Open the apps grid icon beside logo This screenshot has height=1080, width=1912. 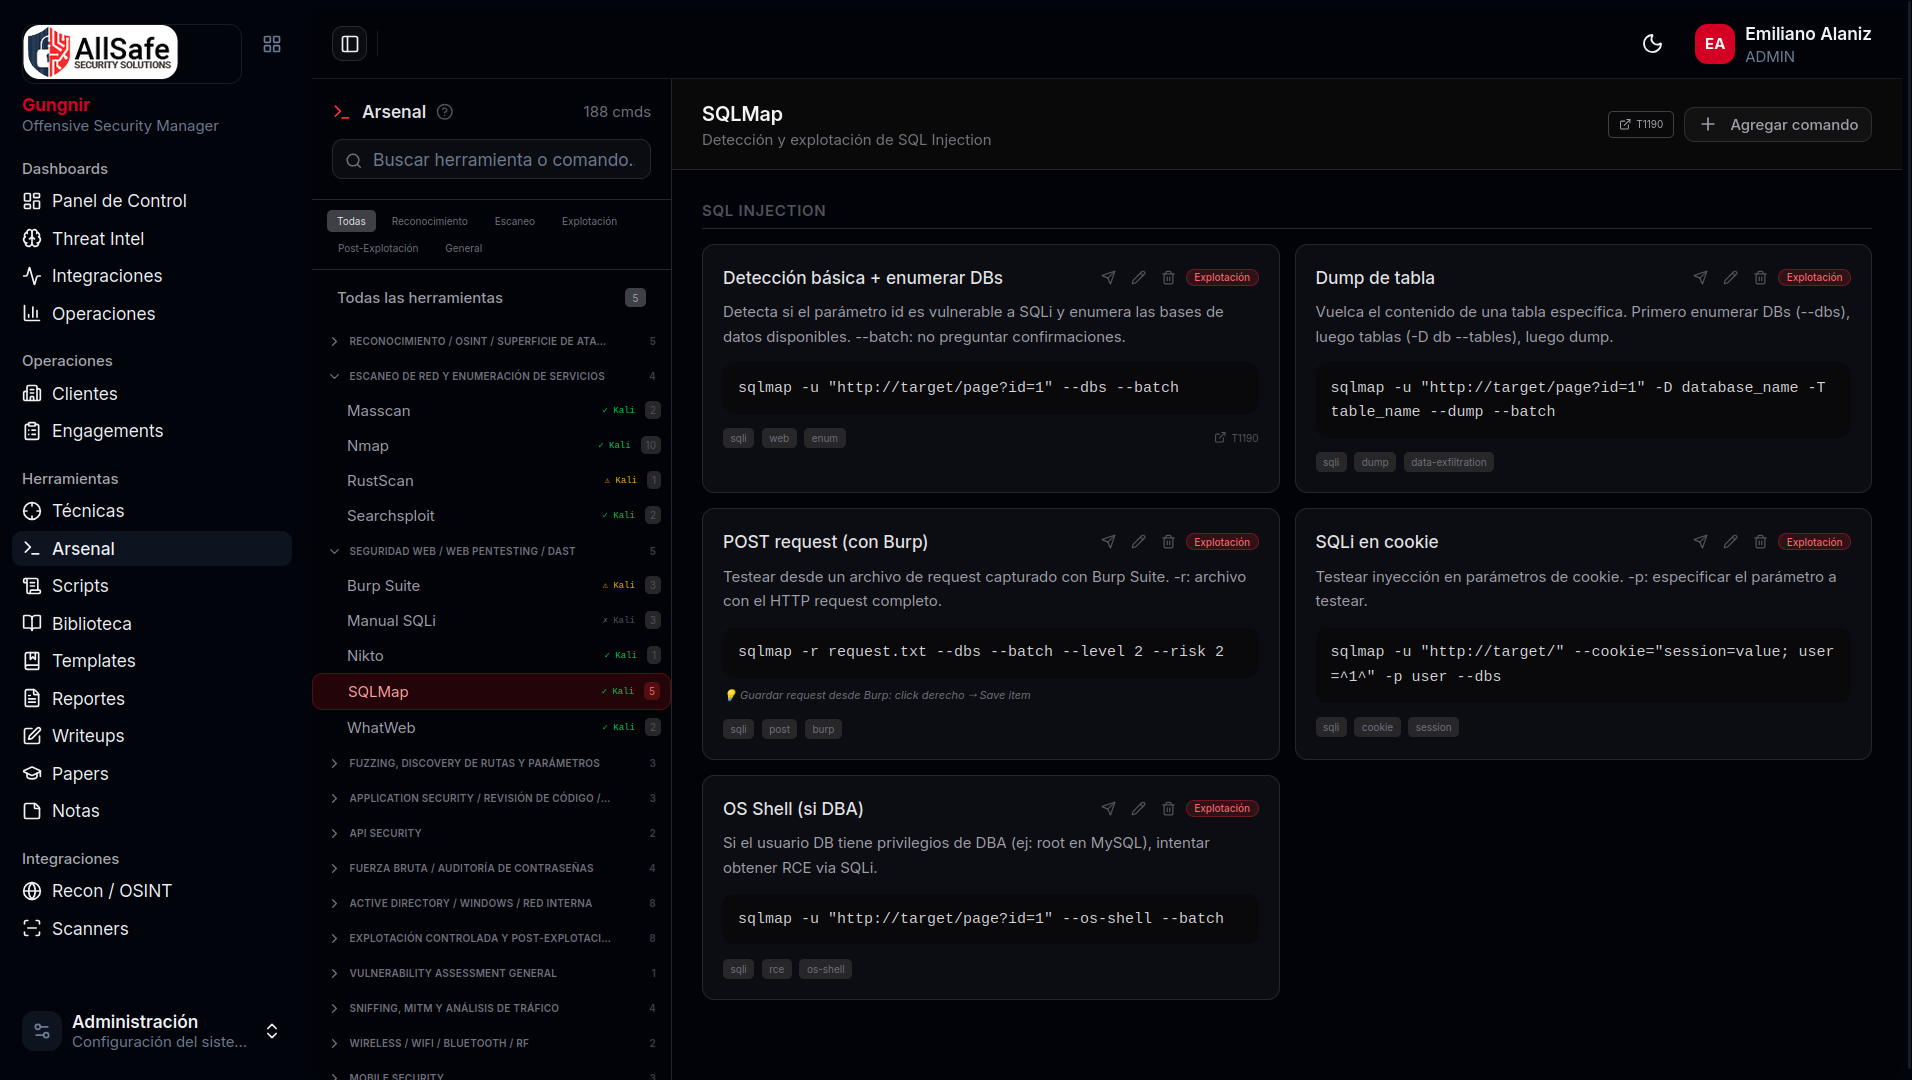tap(272, 44)
